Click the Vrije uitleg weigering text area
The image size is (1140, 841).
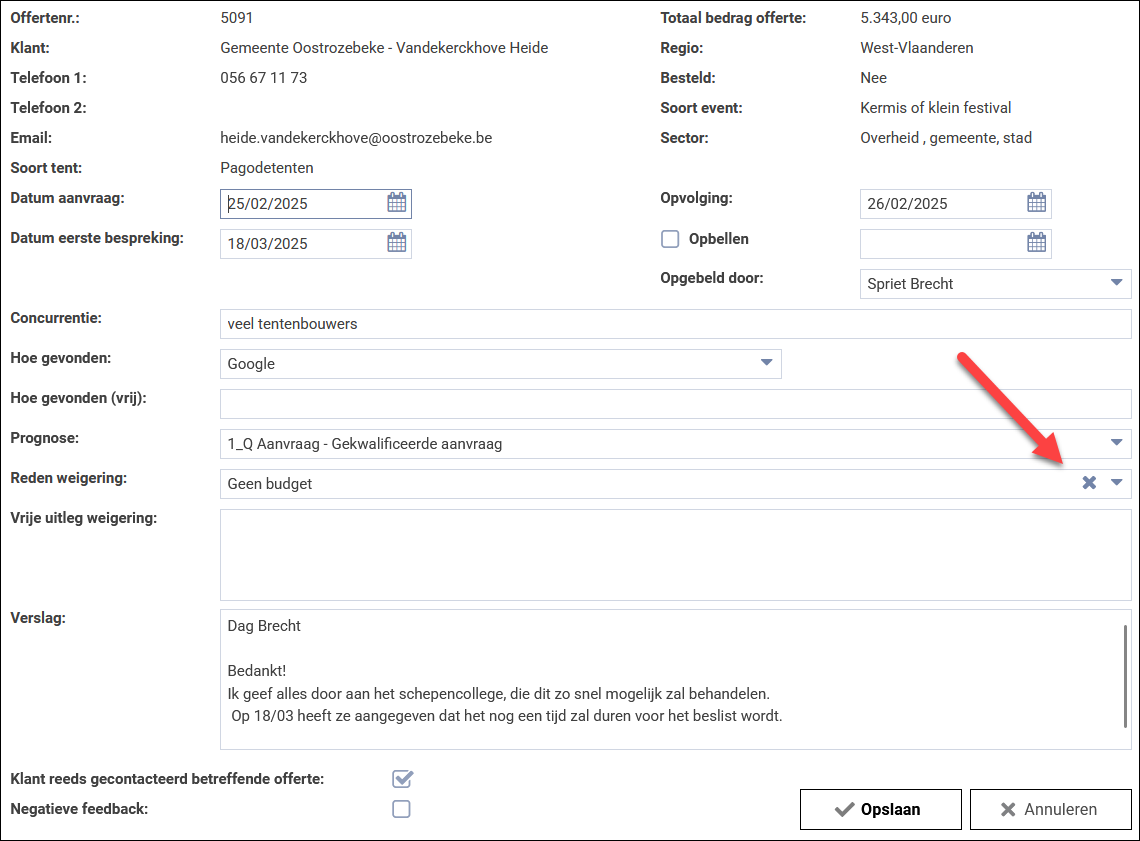(x=675, y=555)
